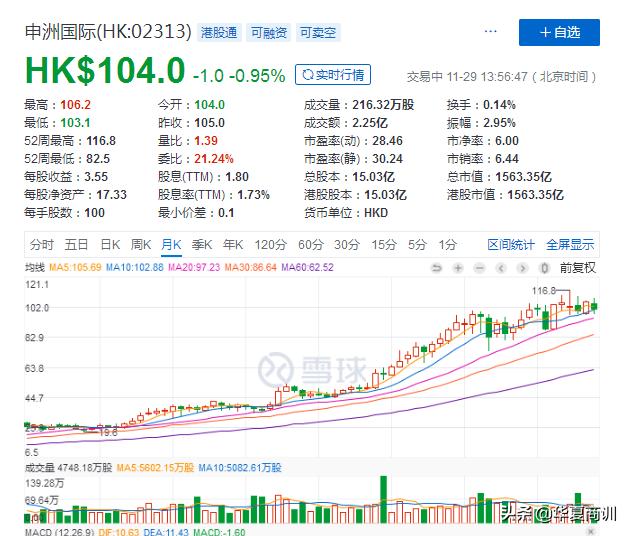This screenshot has width=631, height=536.
Task: Switch to the 15分 chart tab
Action: pyautogui.click(x=384, y=244)
